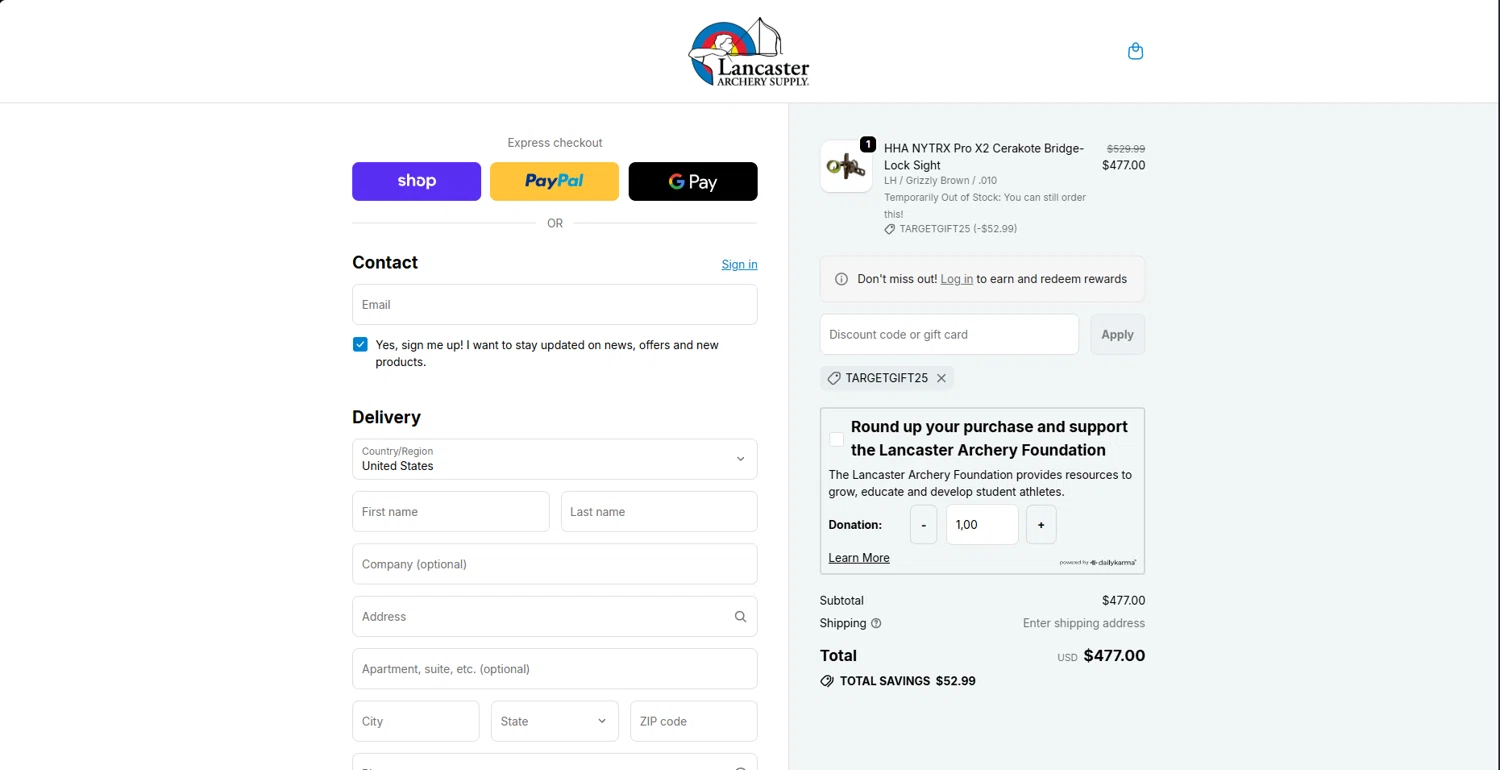Focus the Email input field
Image resolution: width=1500 pixels, height=770 pixels.
[555, 304]
